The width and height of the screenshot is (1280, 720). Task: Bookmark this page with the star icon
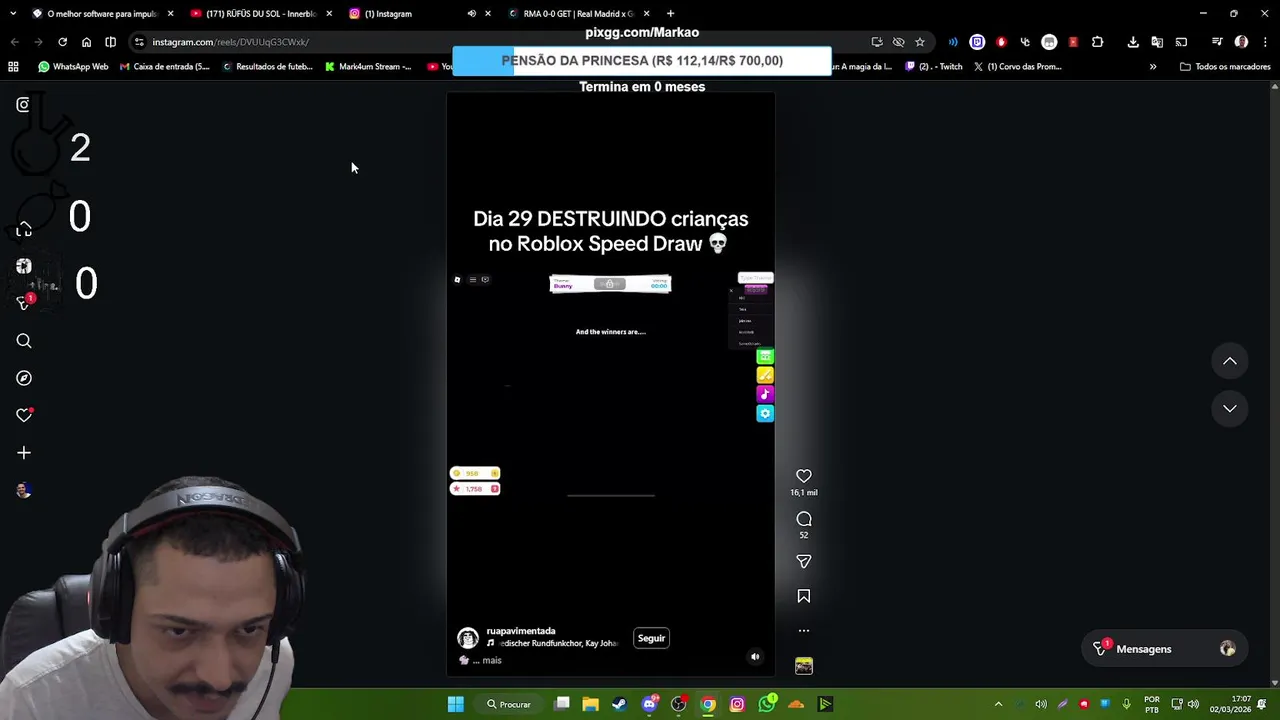[920, 42]
